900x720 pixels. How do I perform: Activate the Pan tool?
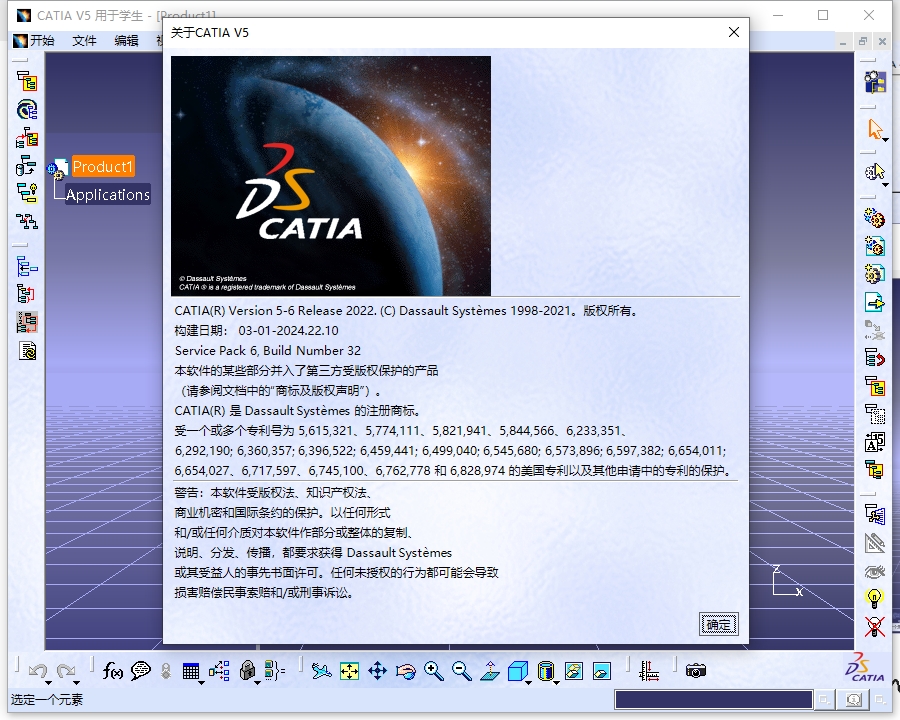click(x=376, y=669)
